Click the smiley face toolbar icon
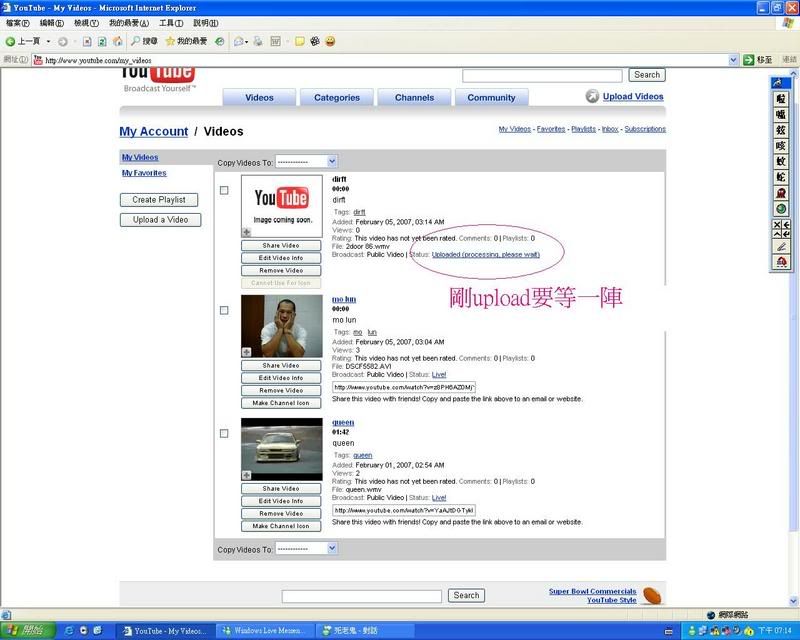800x640 pixels. 330,41
